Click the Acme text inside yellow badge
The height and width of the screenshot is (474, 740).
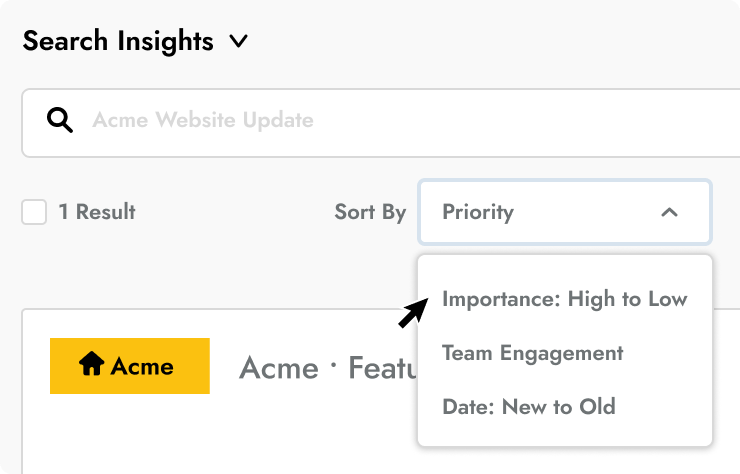(x=142, y=366)
